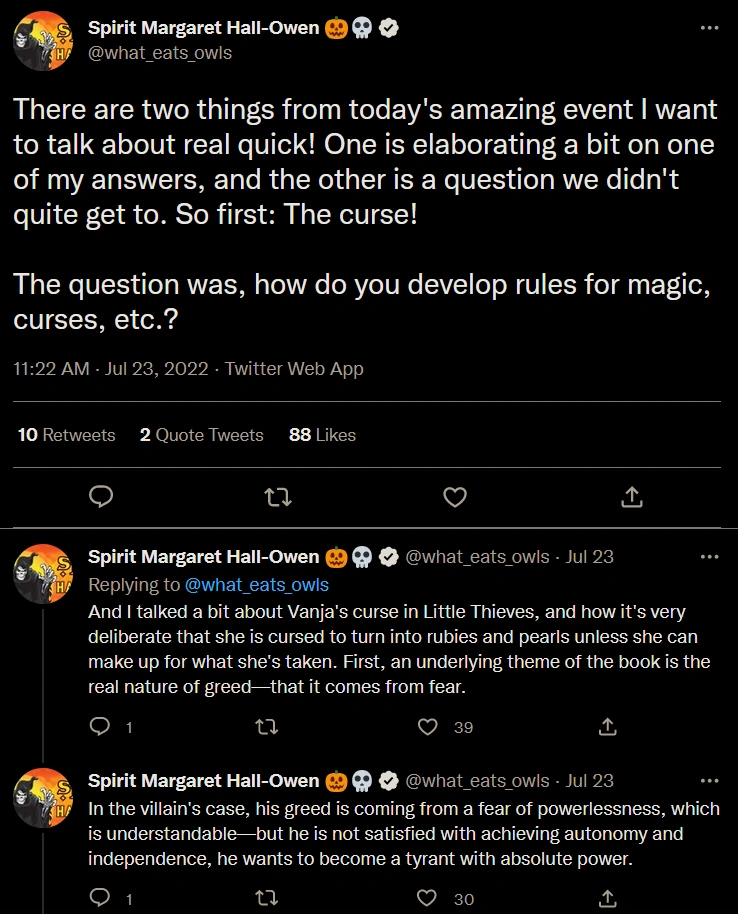Image resolution: width=738 pixels, height=914 pixels.
Task: Reply to the Vanja's curse tweet
Action: [101, 727]
